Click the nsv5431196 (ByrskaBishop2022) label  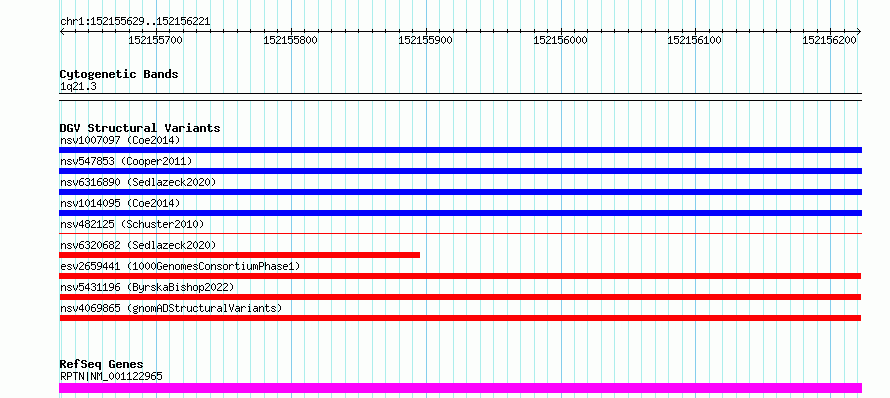click(x=147, y=287)
